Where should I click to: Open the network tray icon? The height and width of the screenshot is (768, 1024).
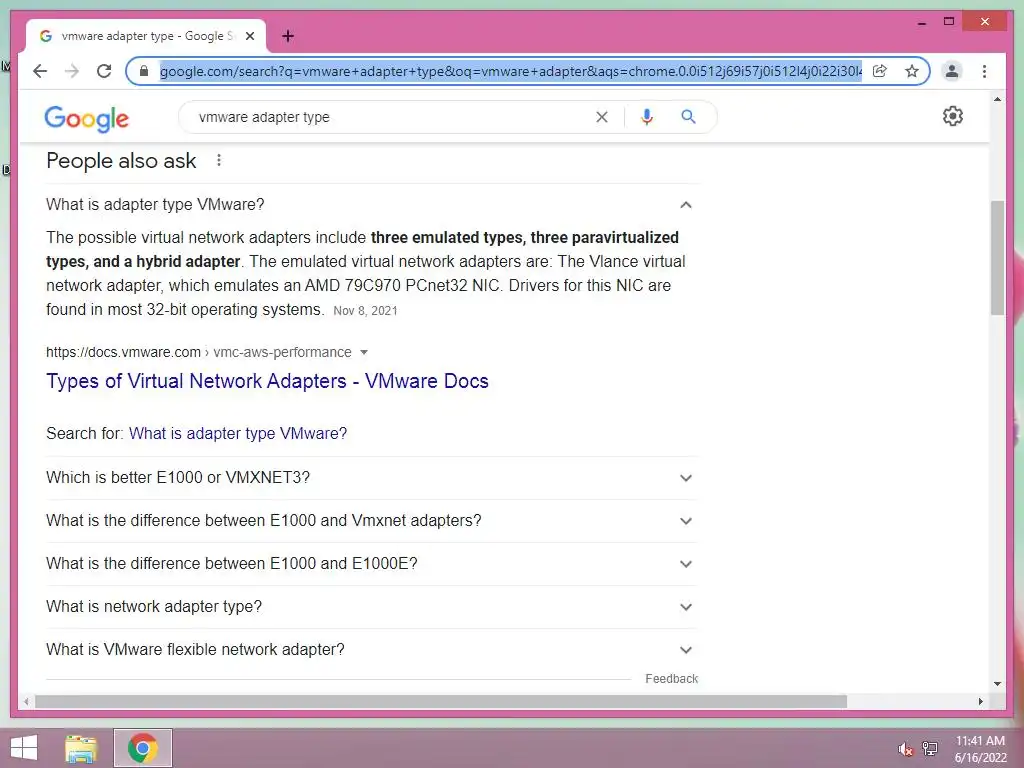(x=930, y=748)
